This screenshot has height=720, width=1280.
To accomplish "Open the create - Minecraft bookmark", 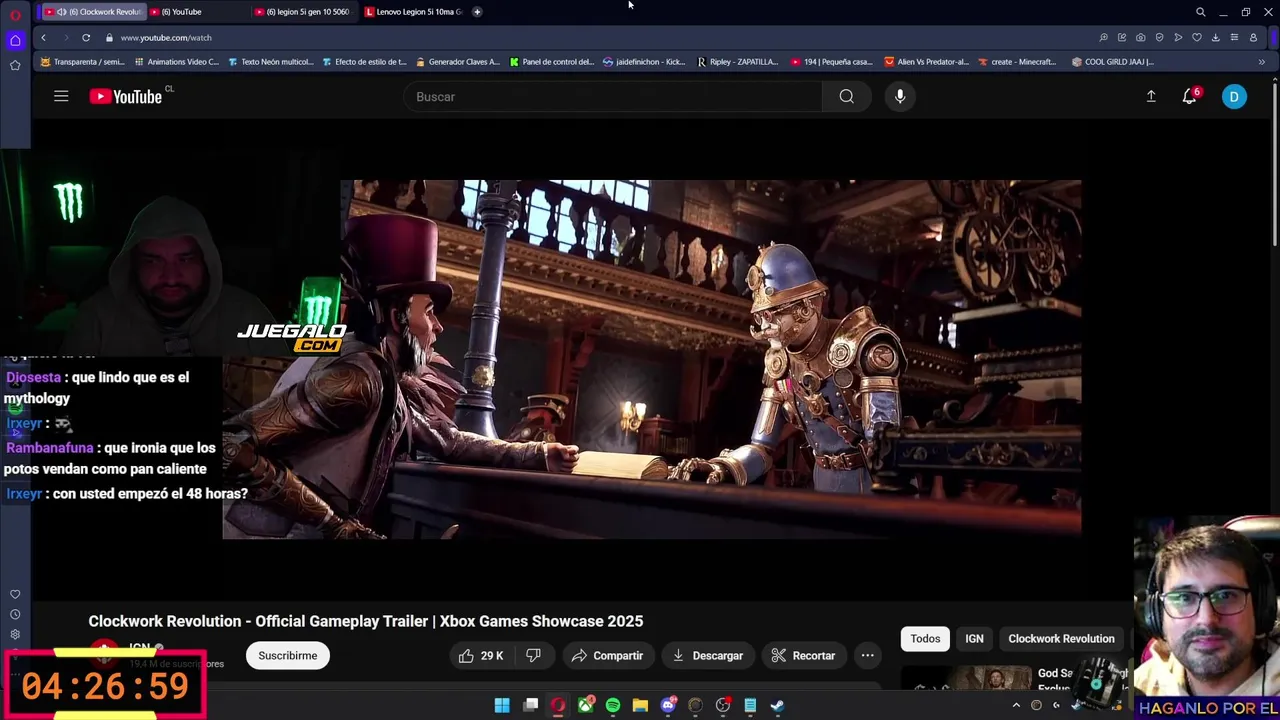I will [1017, 62].
